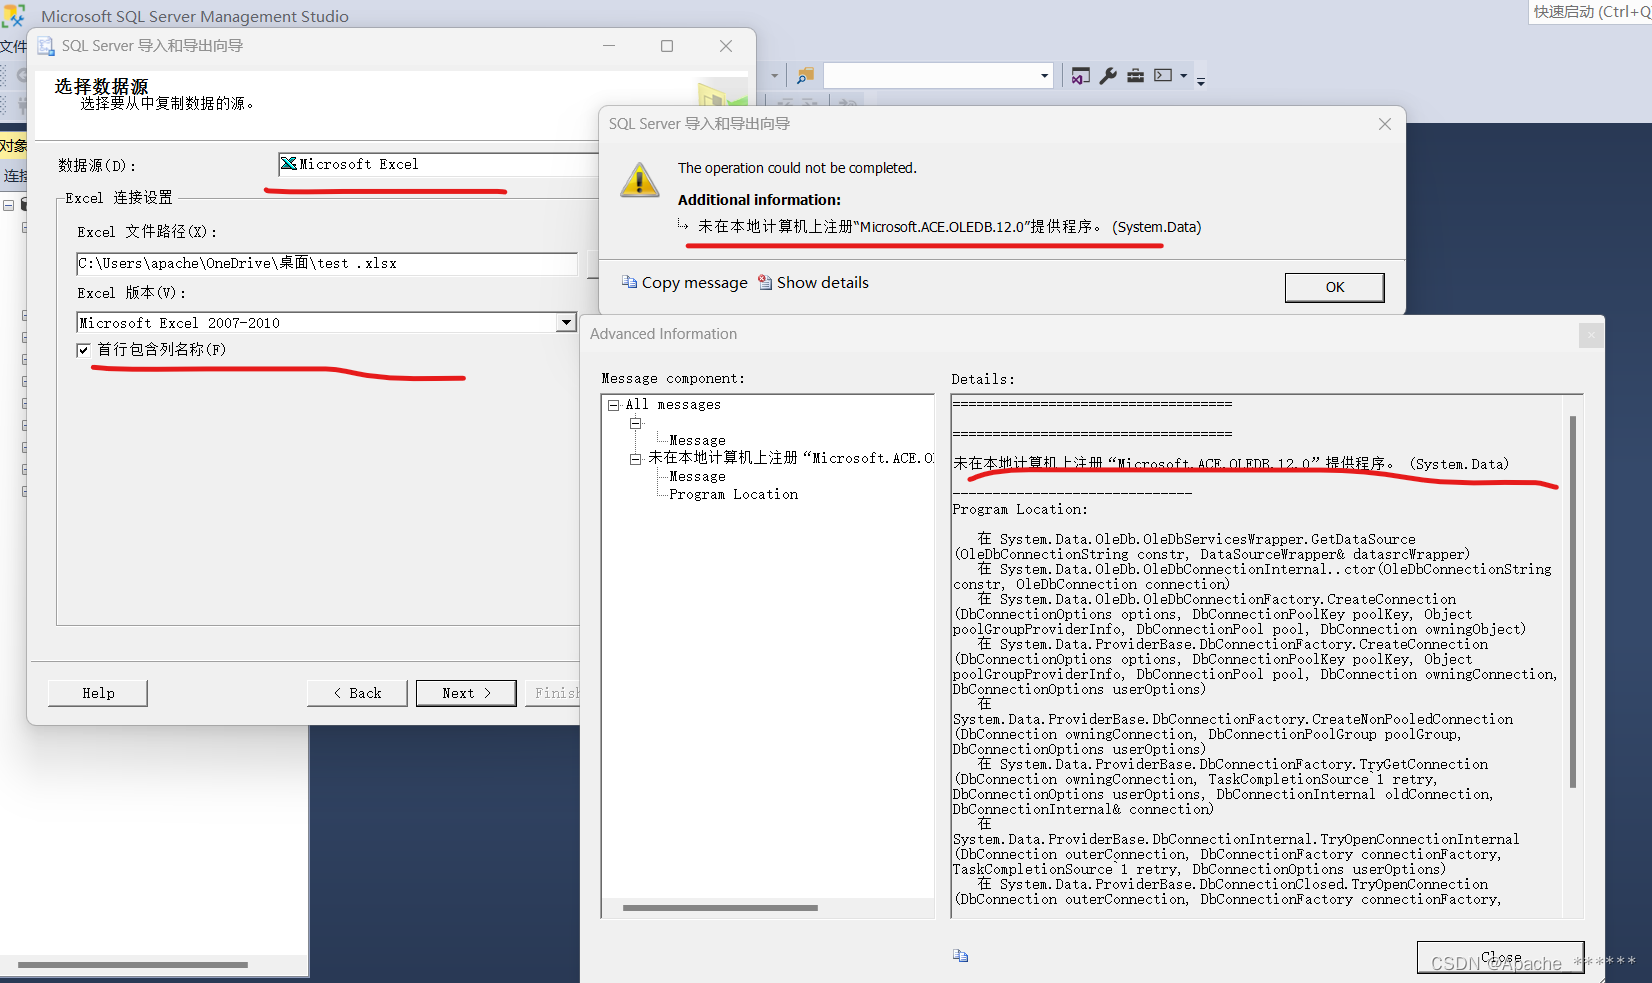Select Message under the unnamed node
1652x983 pixels.
tap(697, 441)
